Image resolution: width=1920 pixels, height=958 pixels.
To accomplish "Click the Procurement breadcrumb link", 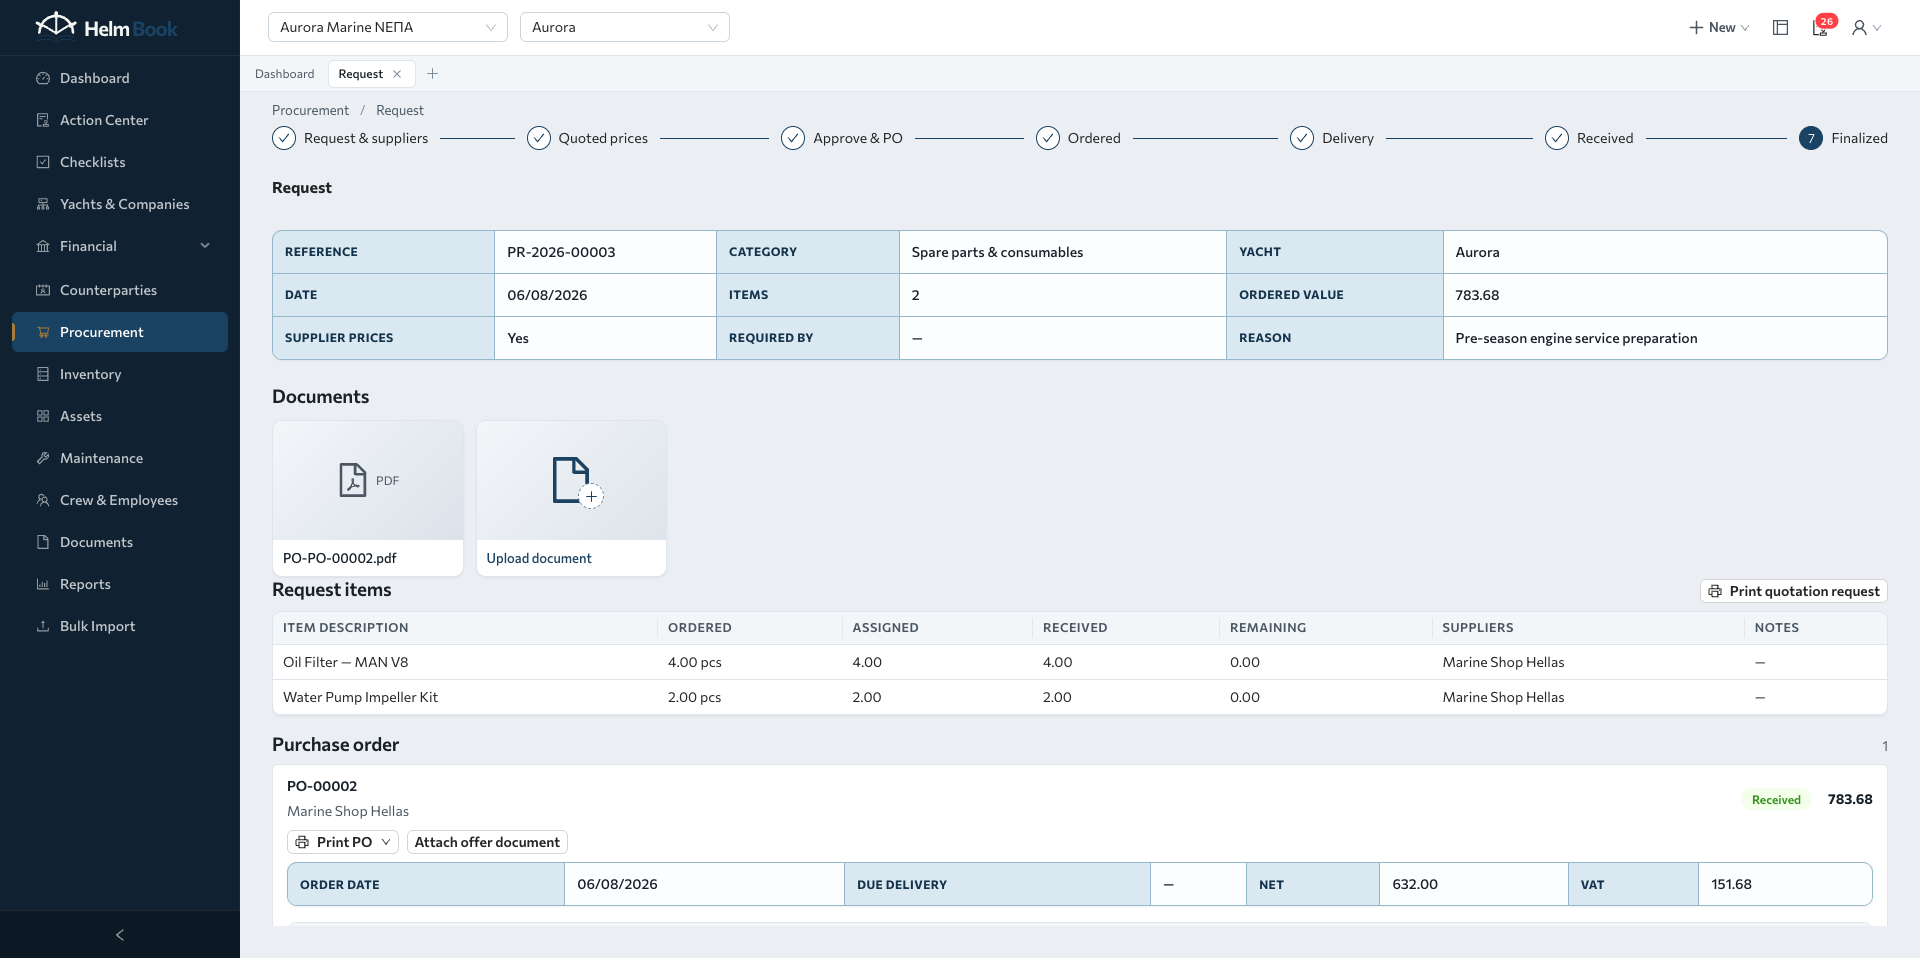I will (x=310, y=110).
